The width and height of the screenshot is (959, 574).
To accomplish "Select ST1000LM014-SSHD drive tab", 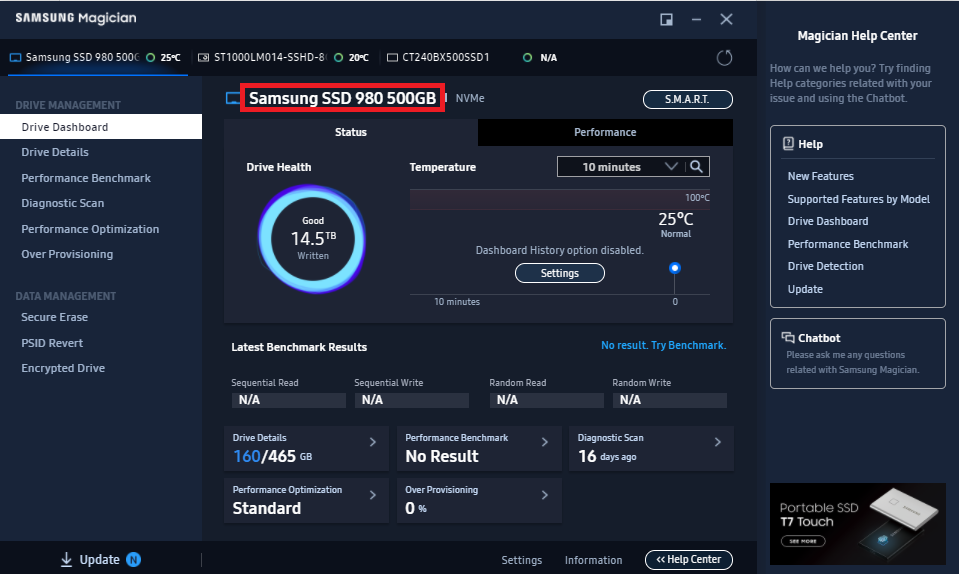I will tap(283, 57).
